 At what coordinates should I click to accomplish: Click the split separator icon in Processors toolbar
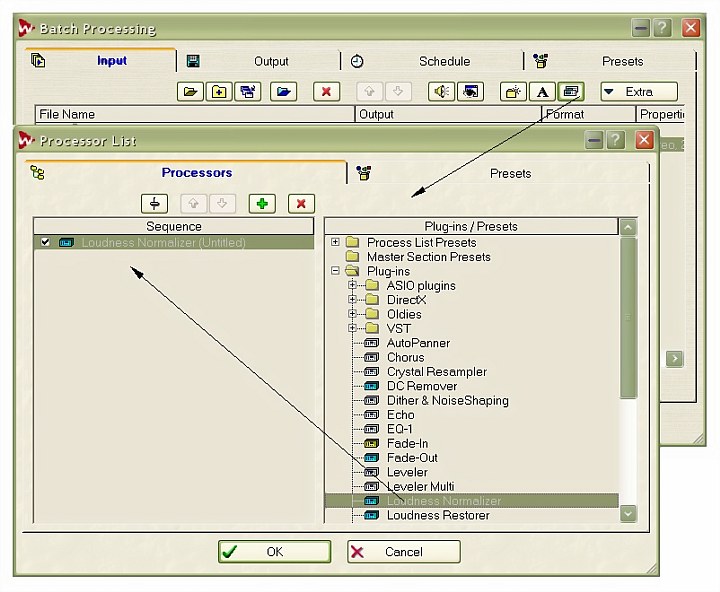click(153, 203)
